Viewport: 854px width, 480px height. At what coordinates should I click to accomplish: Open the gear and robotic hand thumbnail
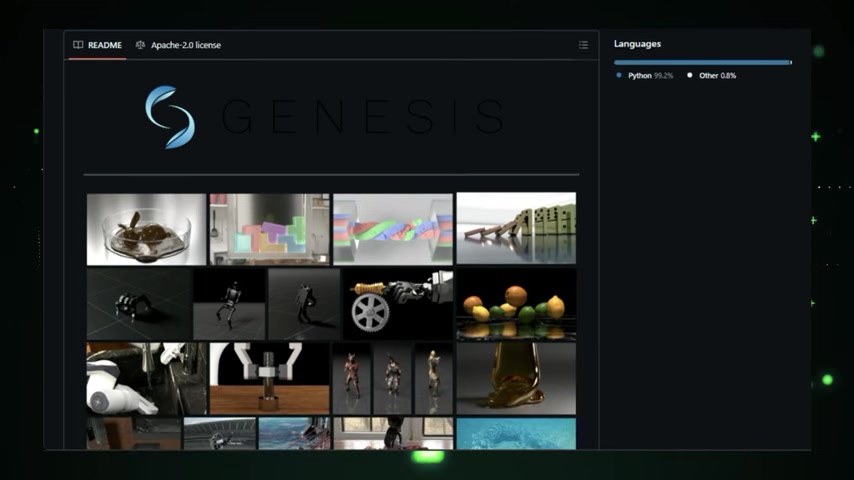[x=398, y=304]
